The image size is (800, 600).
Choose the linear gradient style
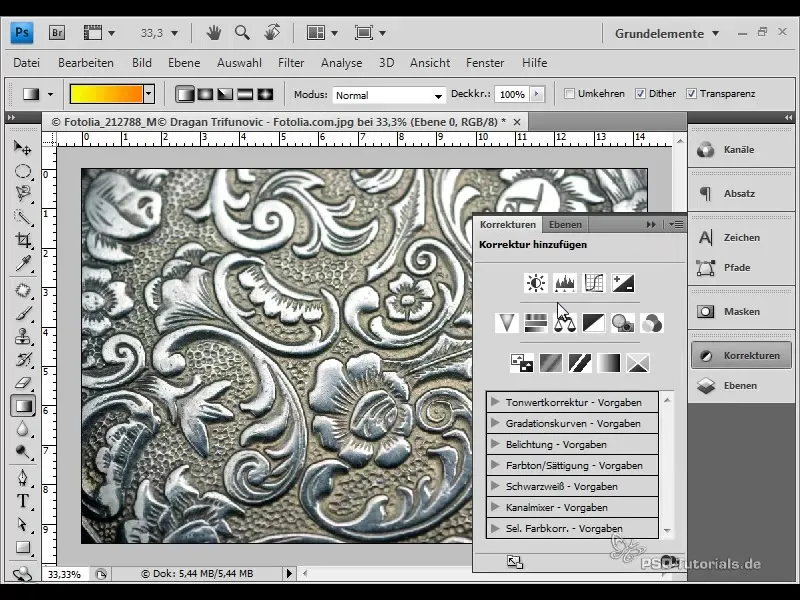(185, 94)
